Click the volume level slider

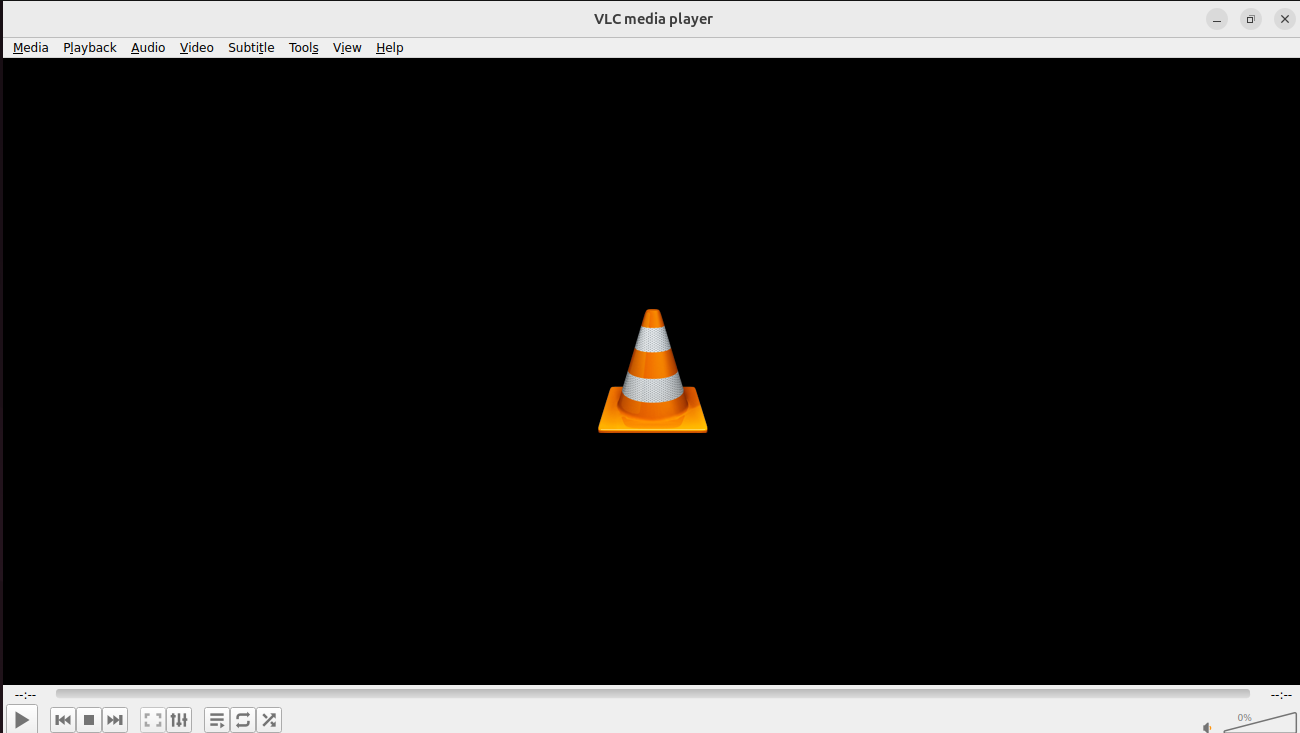pos(1260,723)
